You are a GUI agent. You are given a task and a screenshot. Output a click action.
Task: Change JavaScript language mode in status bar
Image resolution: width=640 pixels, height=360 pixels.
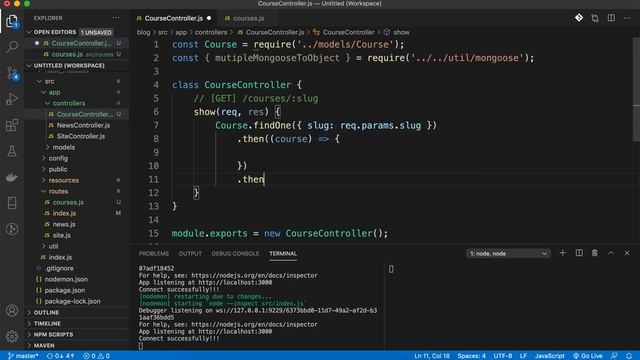tap(550, 356)
